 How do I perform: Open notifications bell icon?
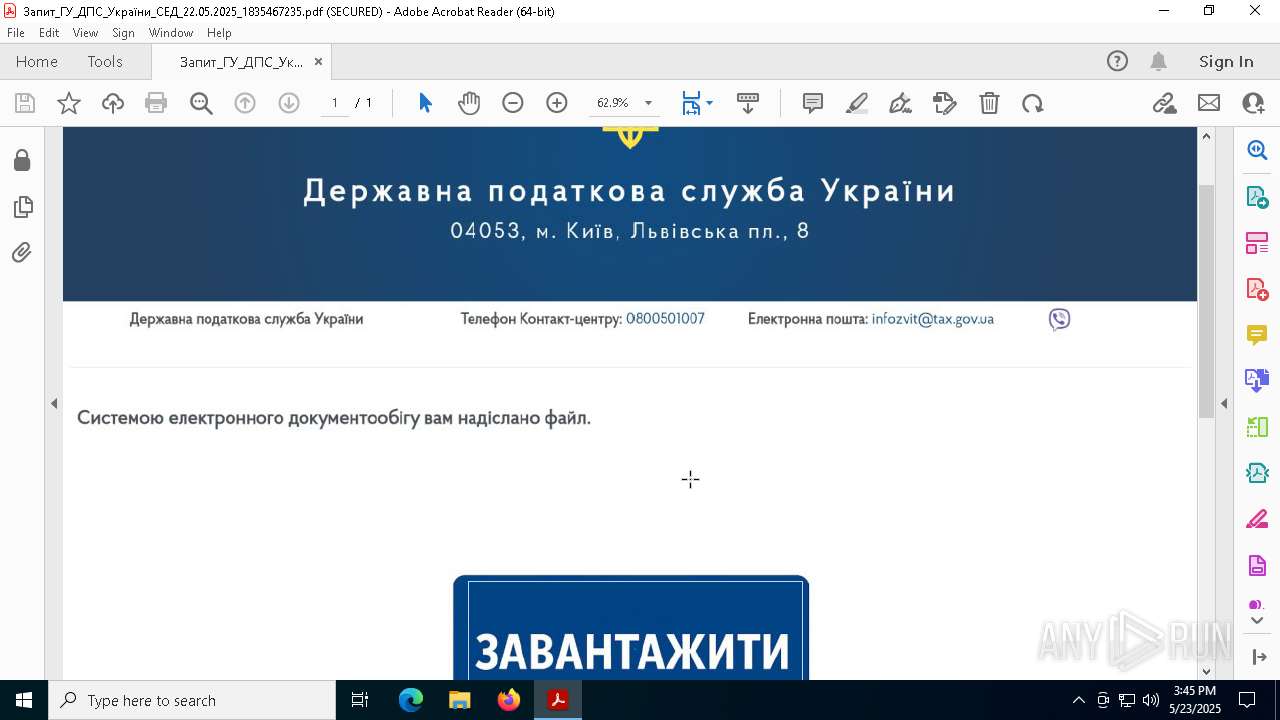coord(1158,61)
